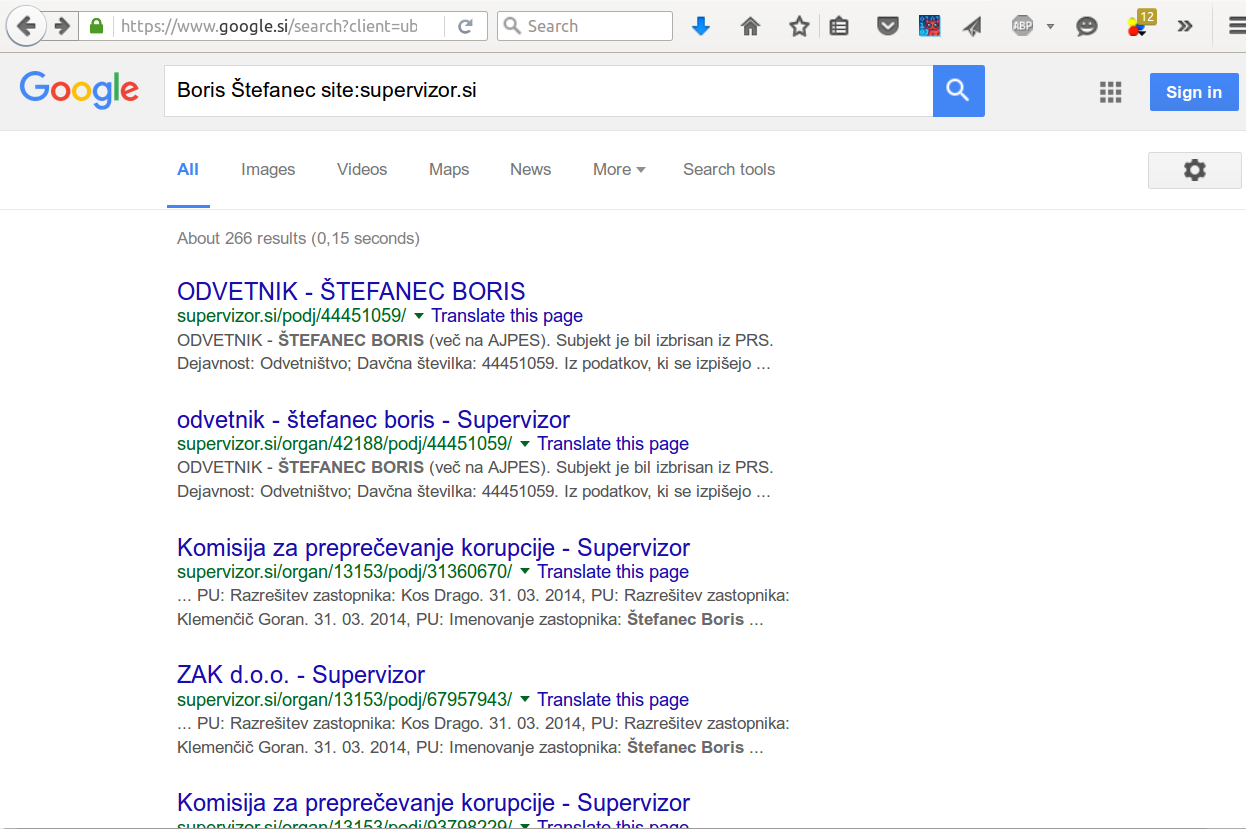This screenshot has height=829, width=1246.
Task: Show site security info via green padlock
Action: pyautogui.click(x=96, y=26)
